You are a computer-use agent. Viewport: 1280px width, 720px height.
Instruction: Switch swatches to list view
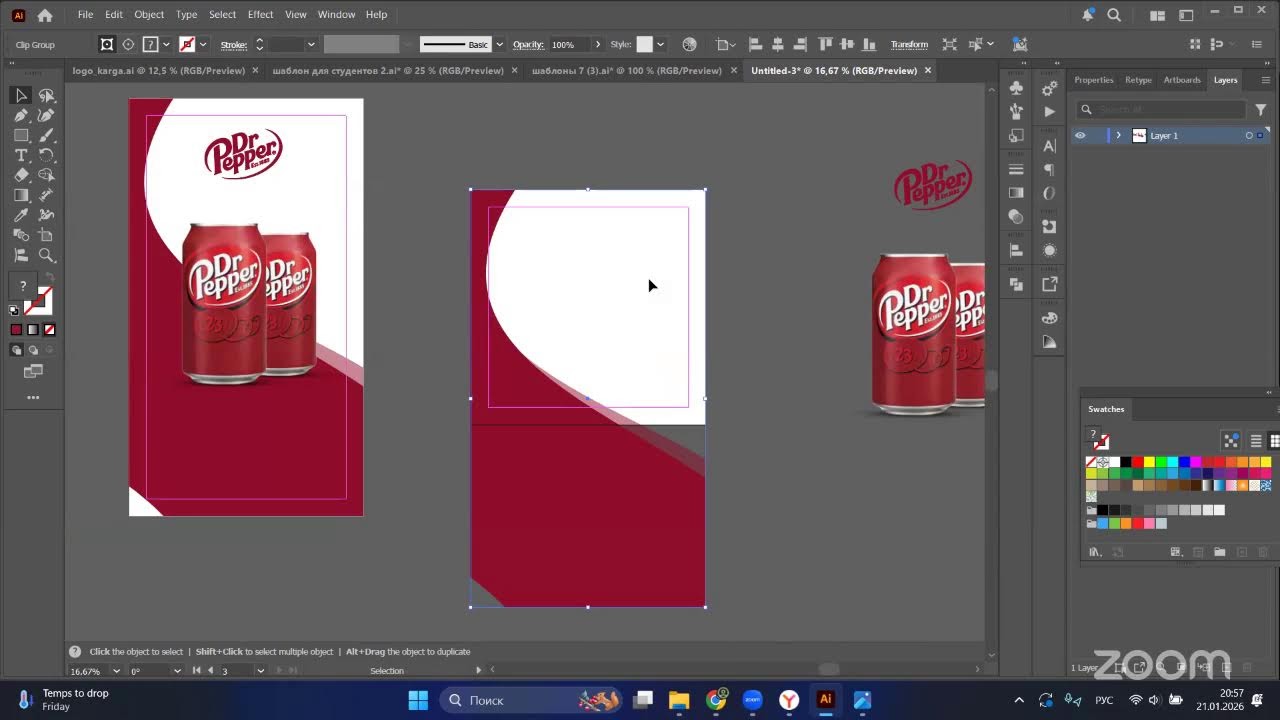pos(1256,441)
